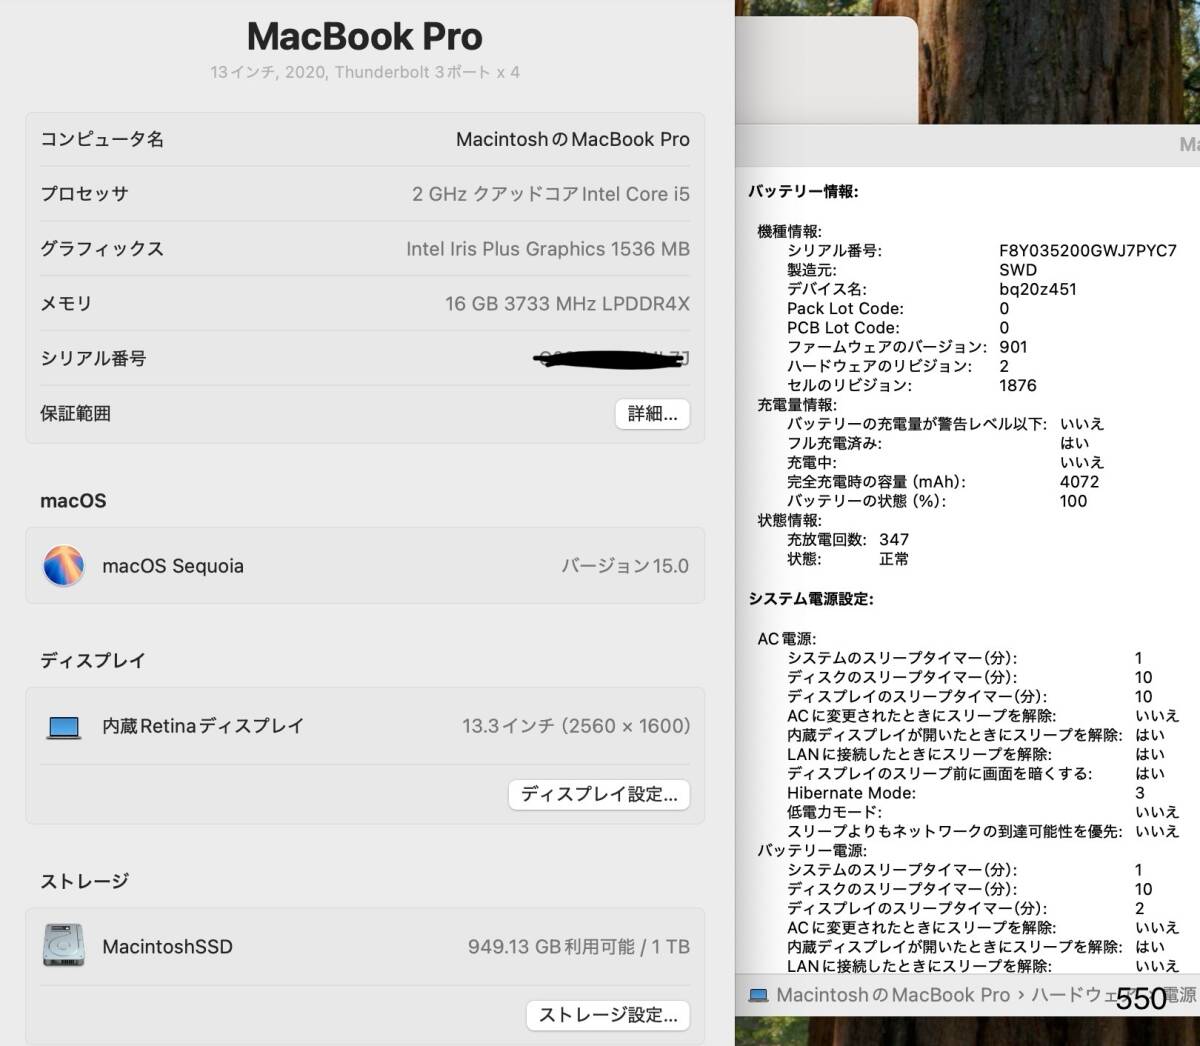Click the macOS Sequoia logo icon

[63, 566]
